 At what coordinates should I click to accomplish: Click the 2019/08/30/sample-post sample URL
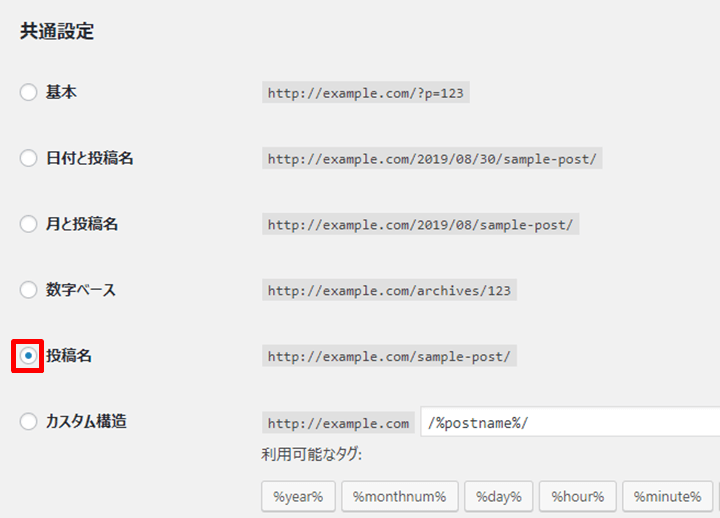coord(432,158)
